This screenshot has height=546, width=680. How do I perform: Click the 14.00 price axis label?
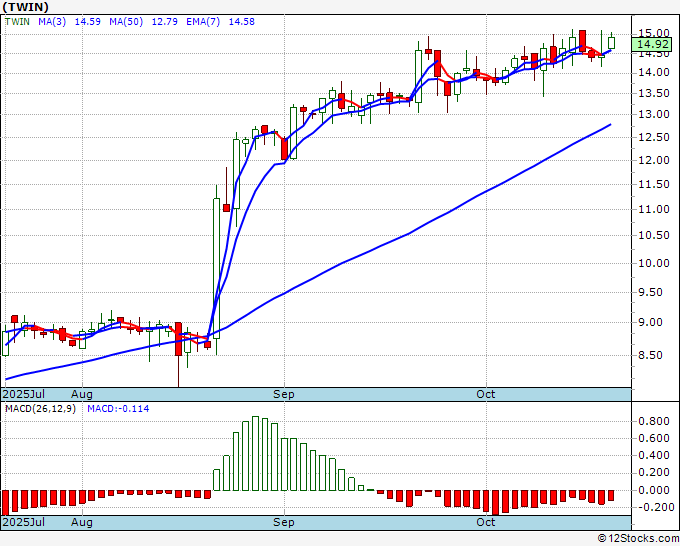pyautogui.click(x=654, y=72)
